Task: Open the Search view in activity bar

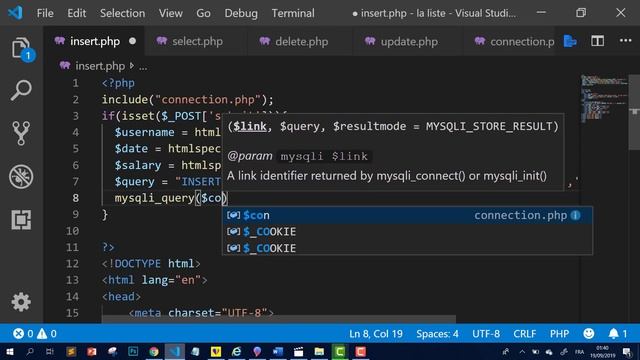Action: (21, 90)
